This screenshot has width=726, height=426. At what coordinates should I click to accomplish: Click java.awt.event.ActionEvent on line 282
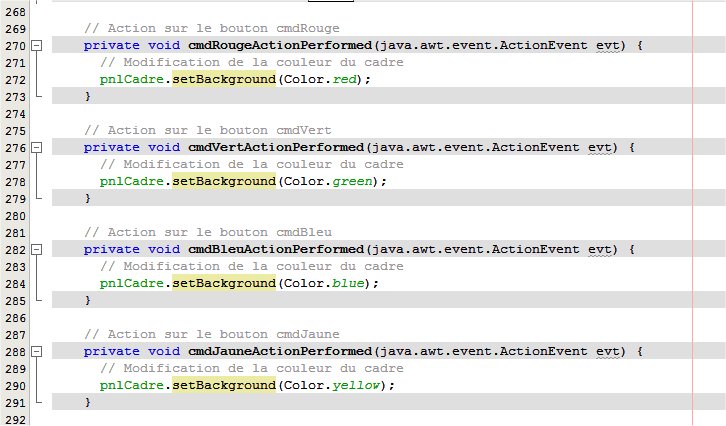pos(476,250)
